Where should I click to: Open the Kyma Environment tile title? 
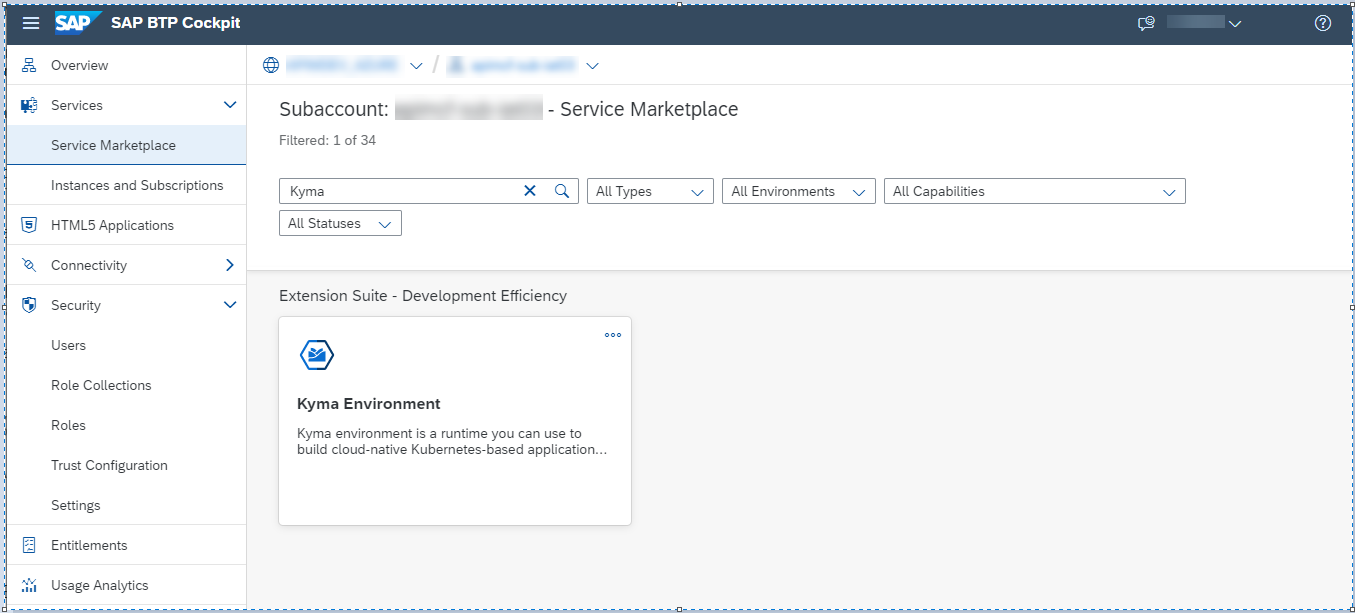point(369,404)
